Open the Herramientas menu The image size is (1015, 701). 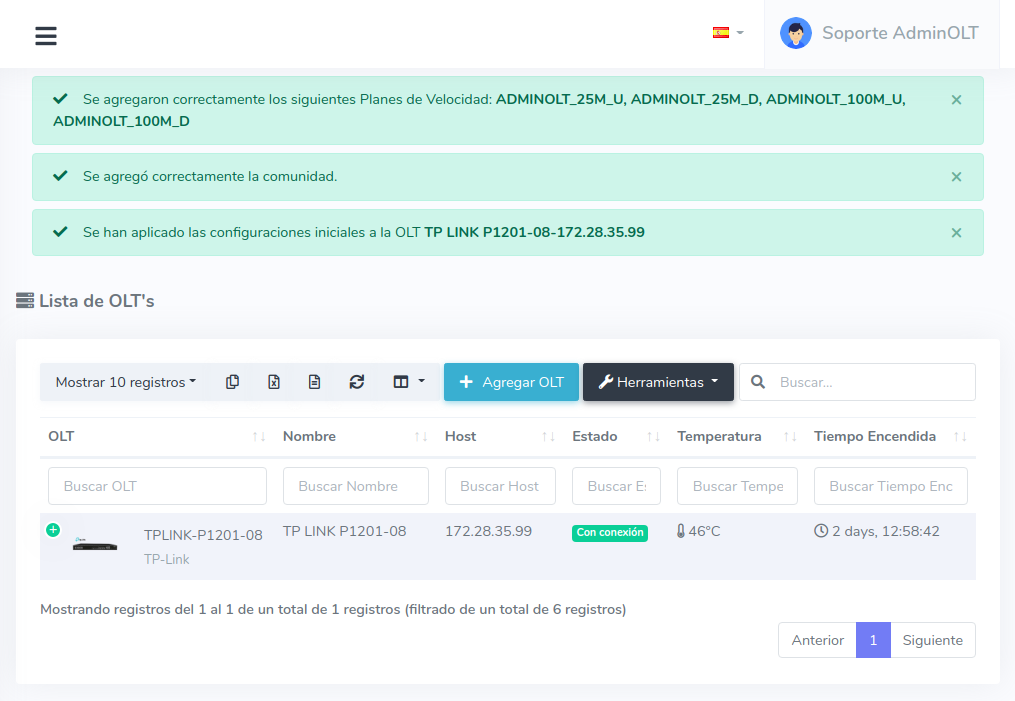(x=658, y=382)
